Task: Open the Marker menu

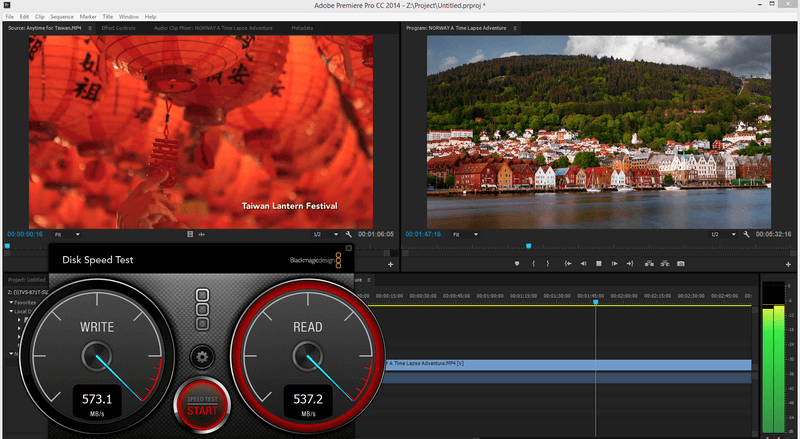Action: tap(88, 17)
